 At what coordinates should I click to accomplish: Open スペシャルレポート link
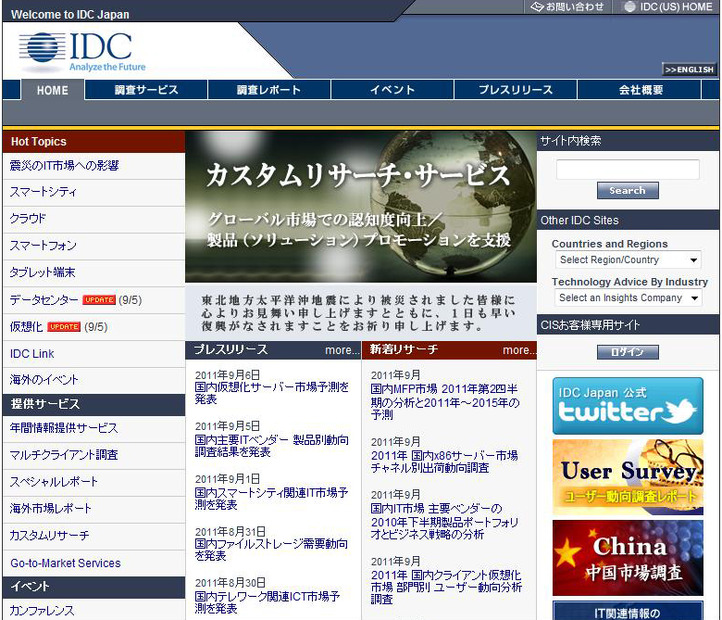53,482
